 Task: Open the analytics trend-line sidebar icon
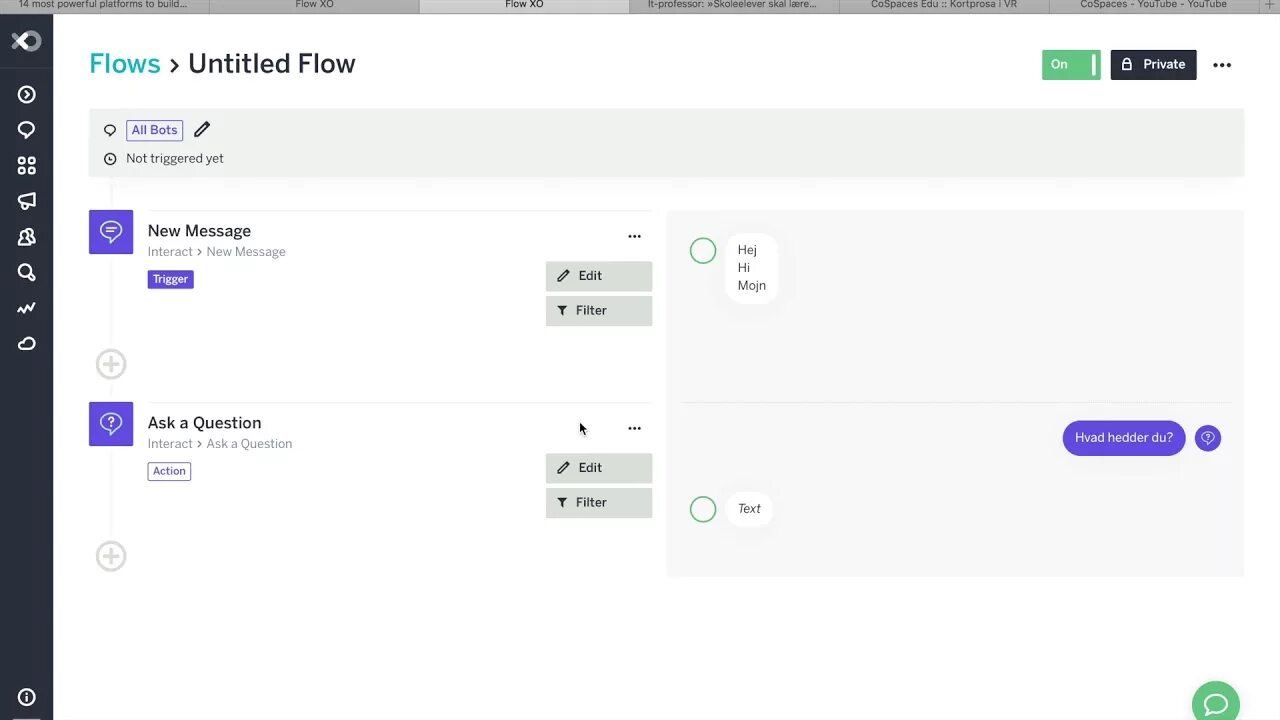pos(27,308)
